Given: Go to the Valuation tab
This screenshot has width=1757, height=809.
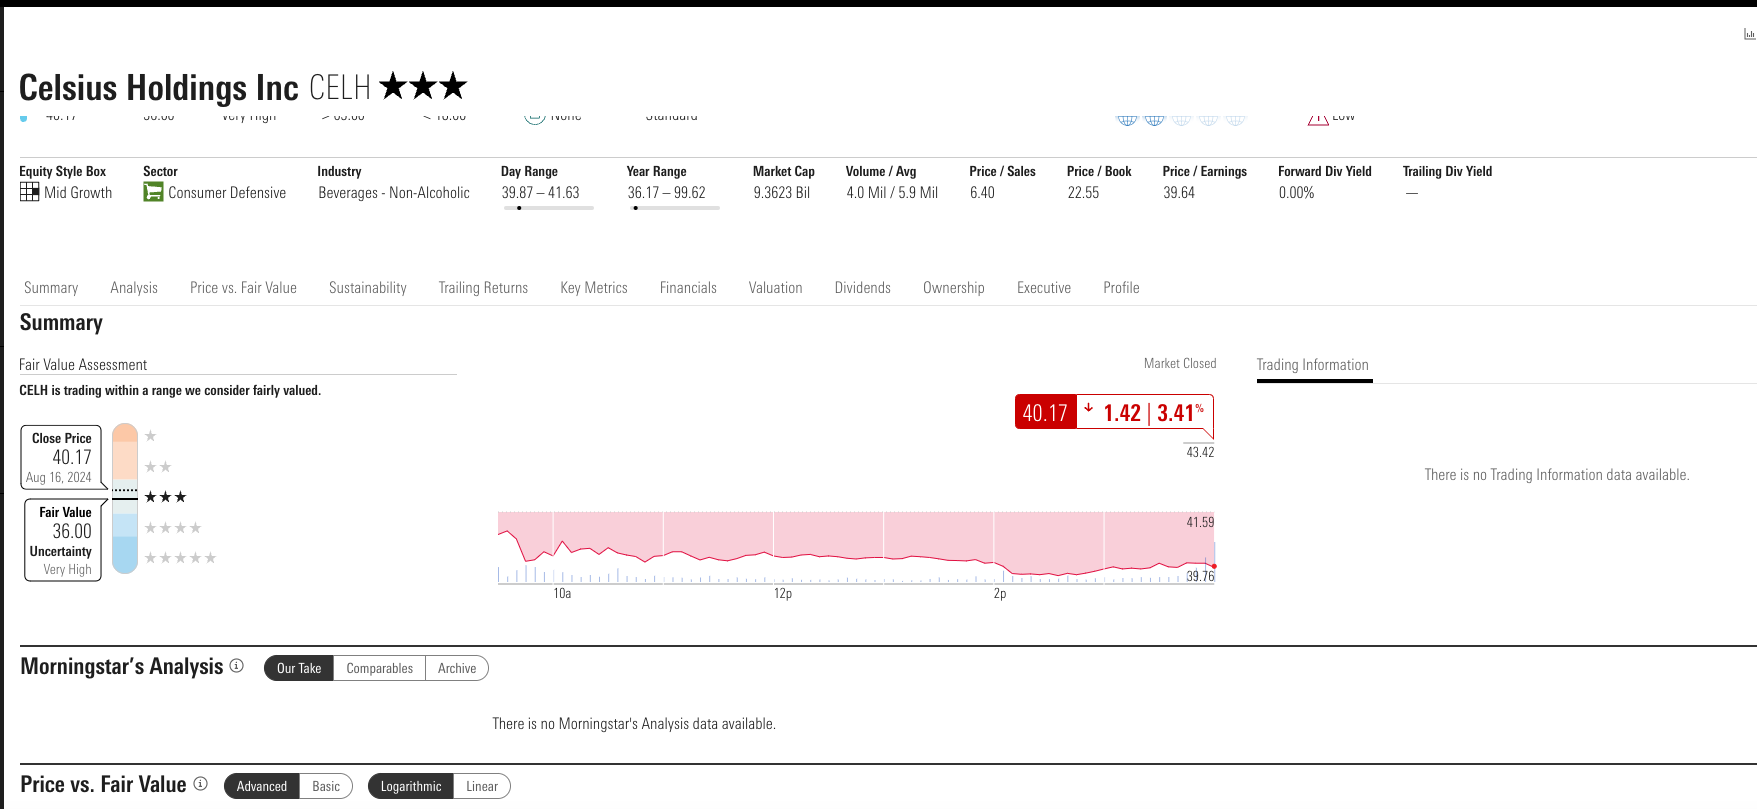Looking at the screenshot, I should click(775, 288).
